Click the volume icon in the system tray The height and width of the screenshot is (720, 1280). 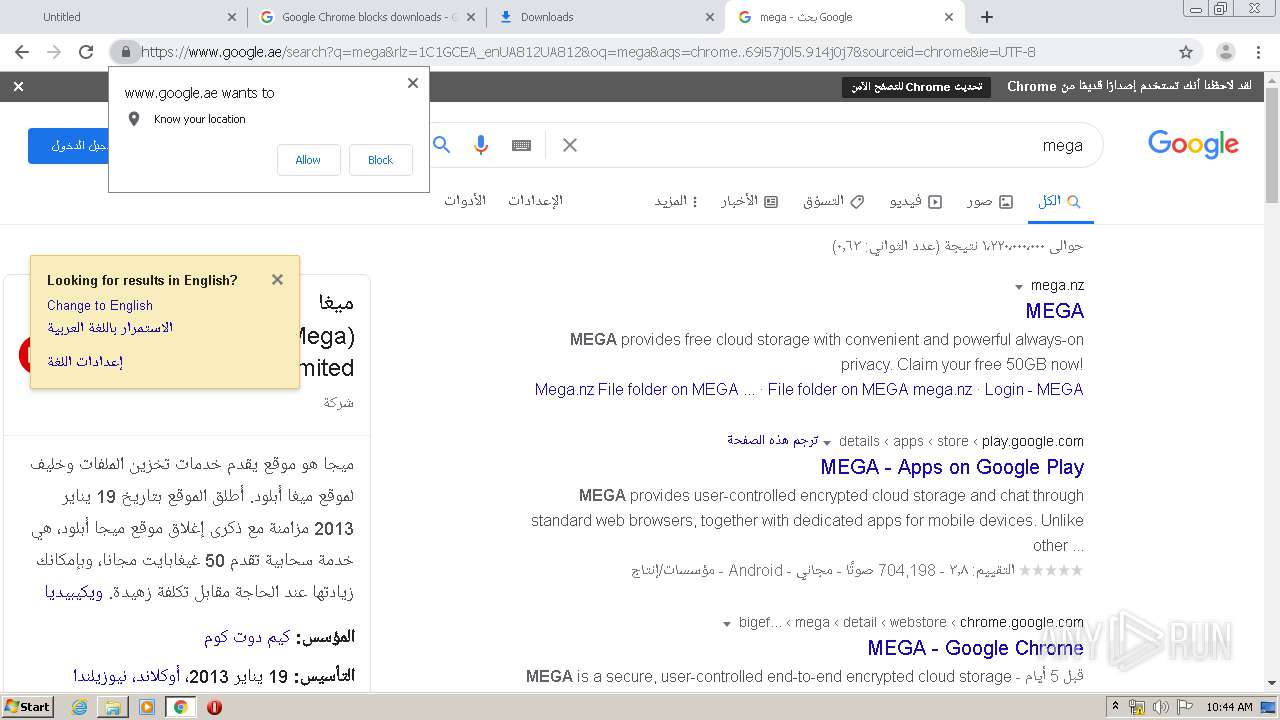click(1161, 707)
